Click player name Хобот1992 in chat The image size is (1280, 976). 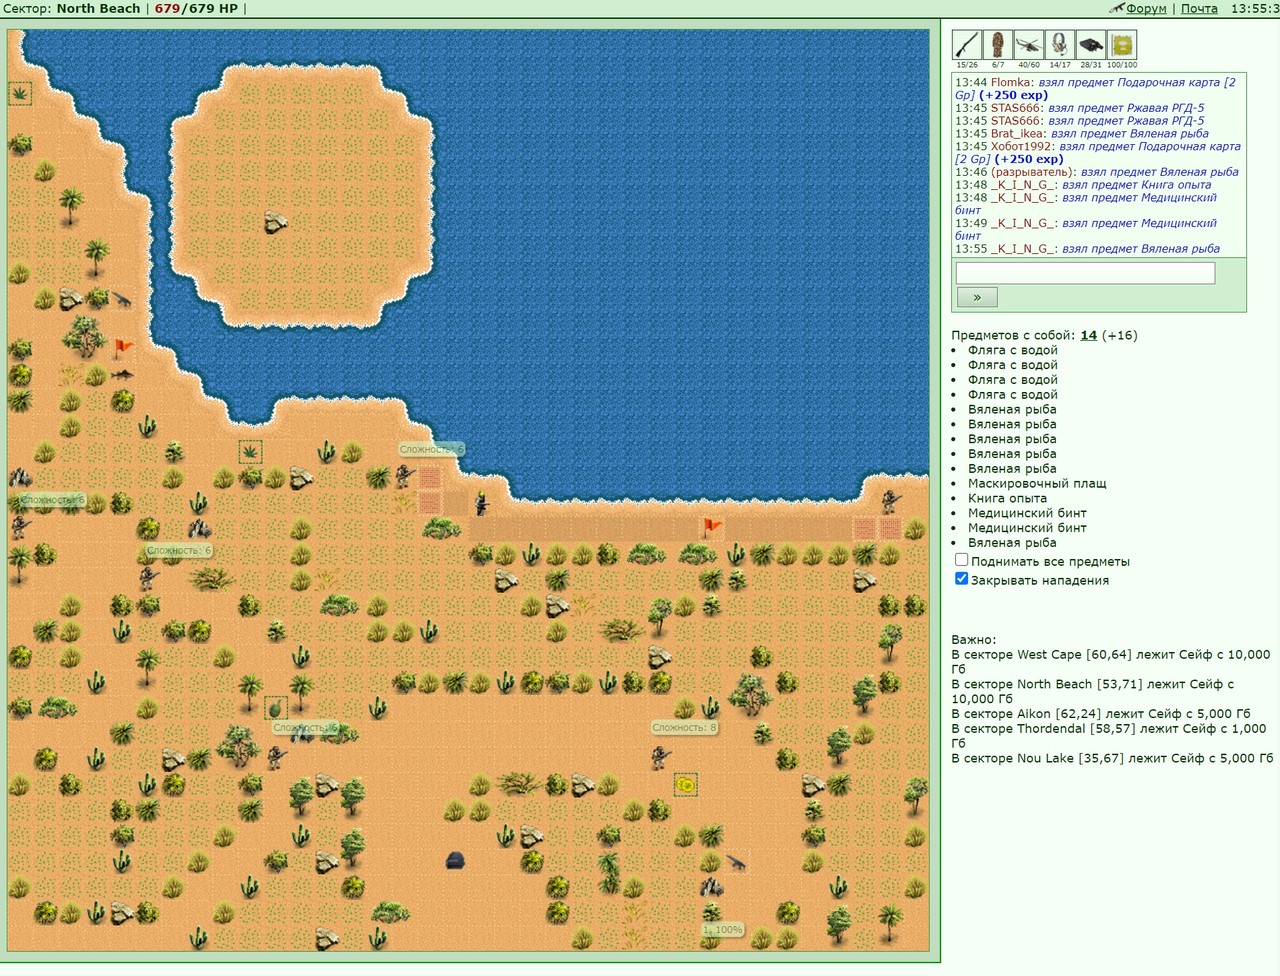click(x=1022, y=146)
